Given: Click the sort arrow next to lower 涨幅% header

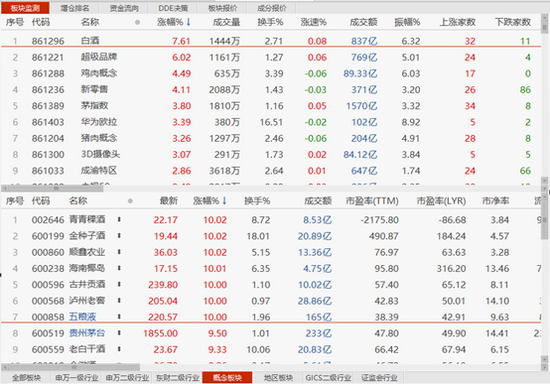Looking at the screenshot, I should coord(224,201).
